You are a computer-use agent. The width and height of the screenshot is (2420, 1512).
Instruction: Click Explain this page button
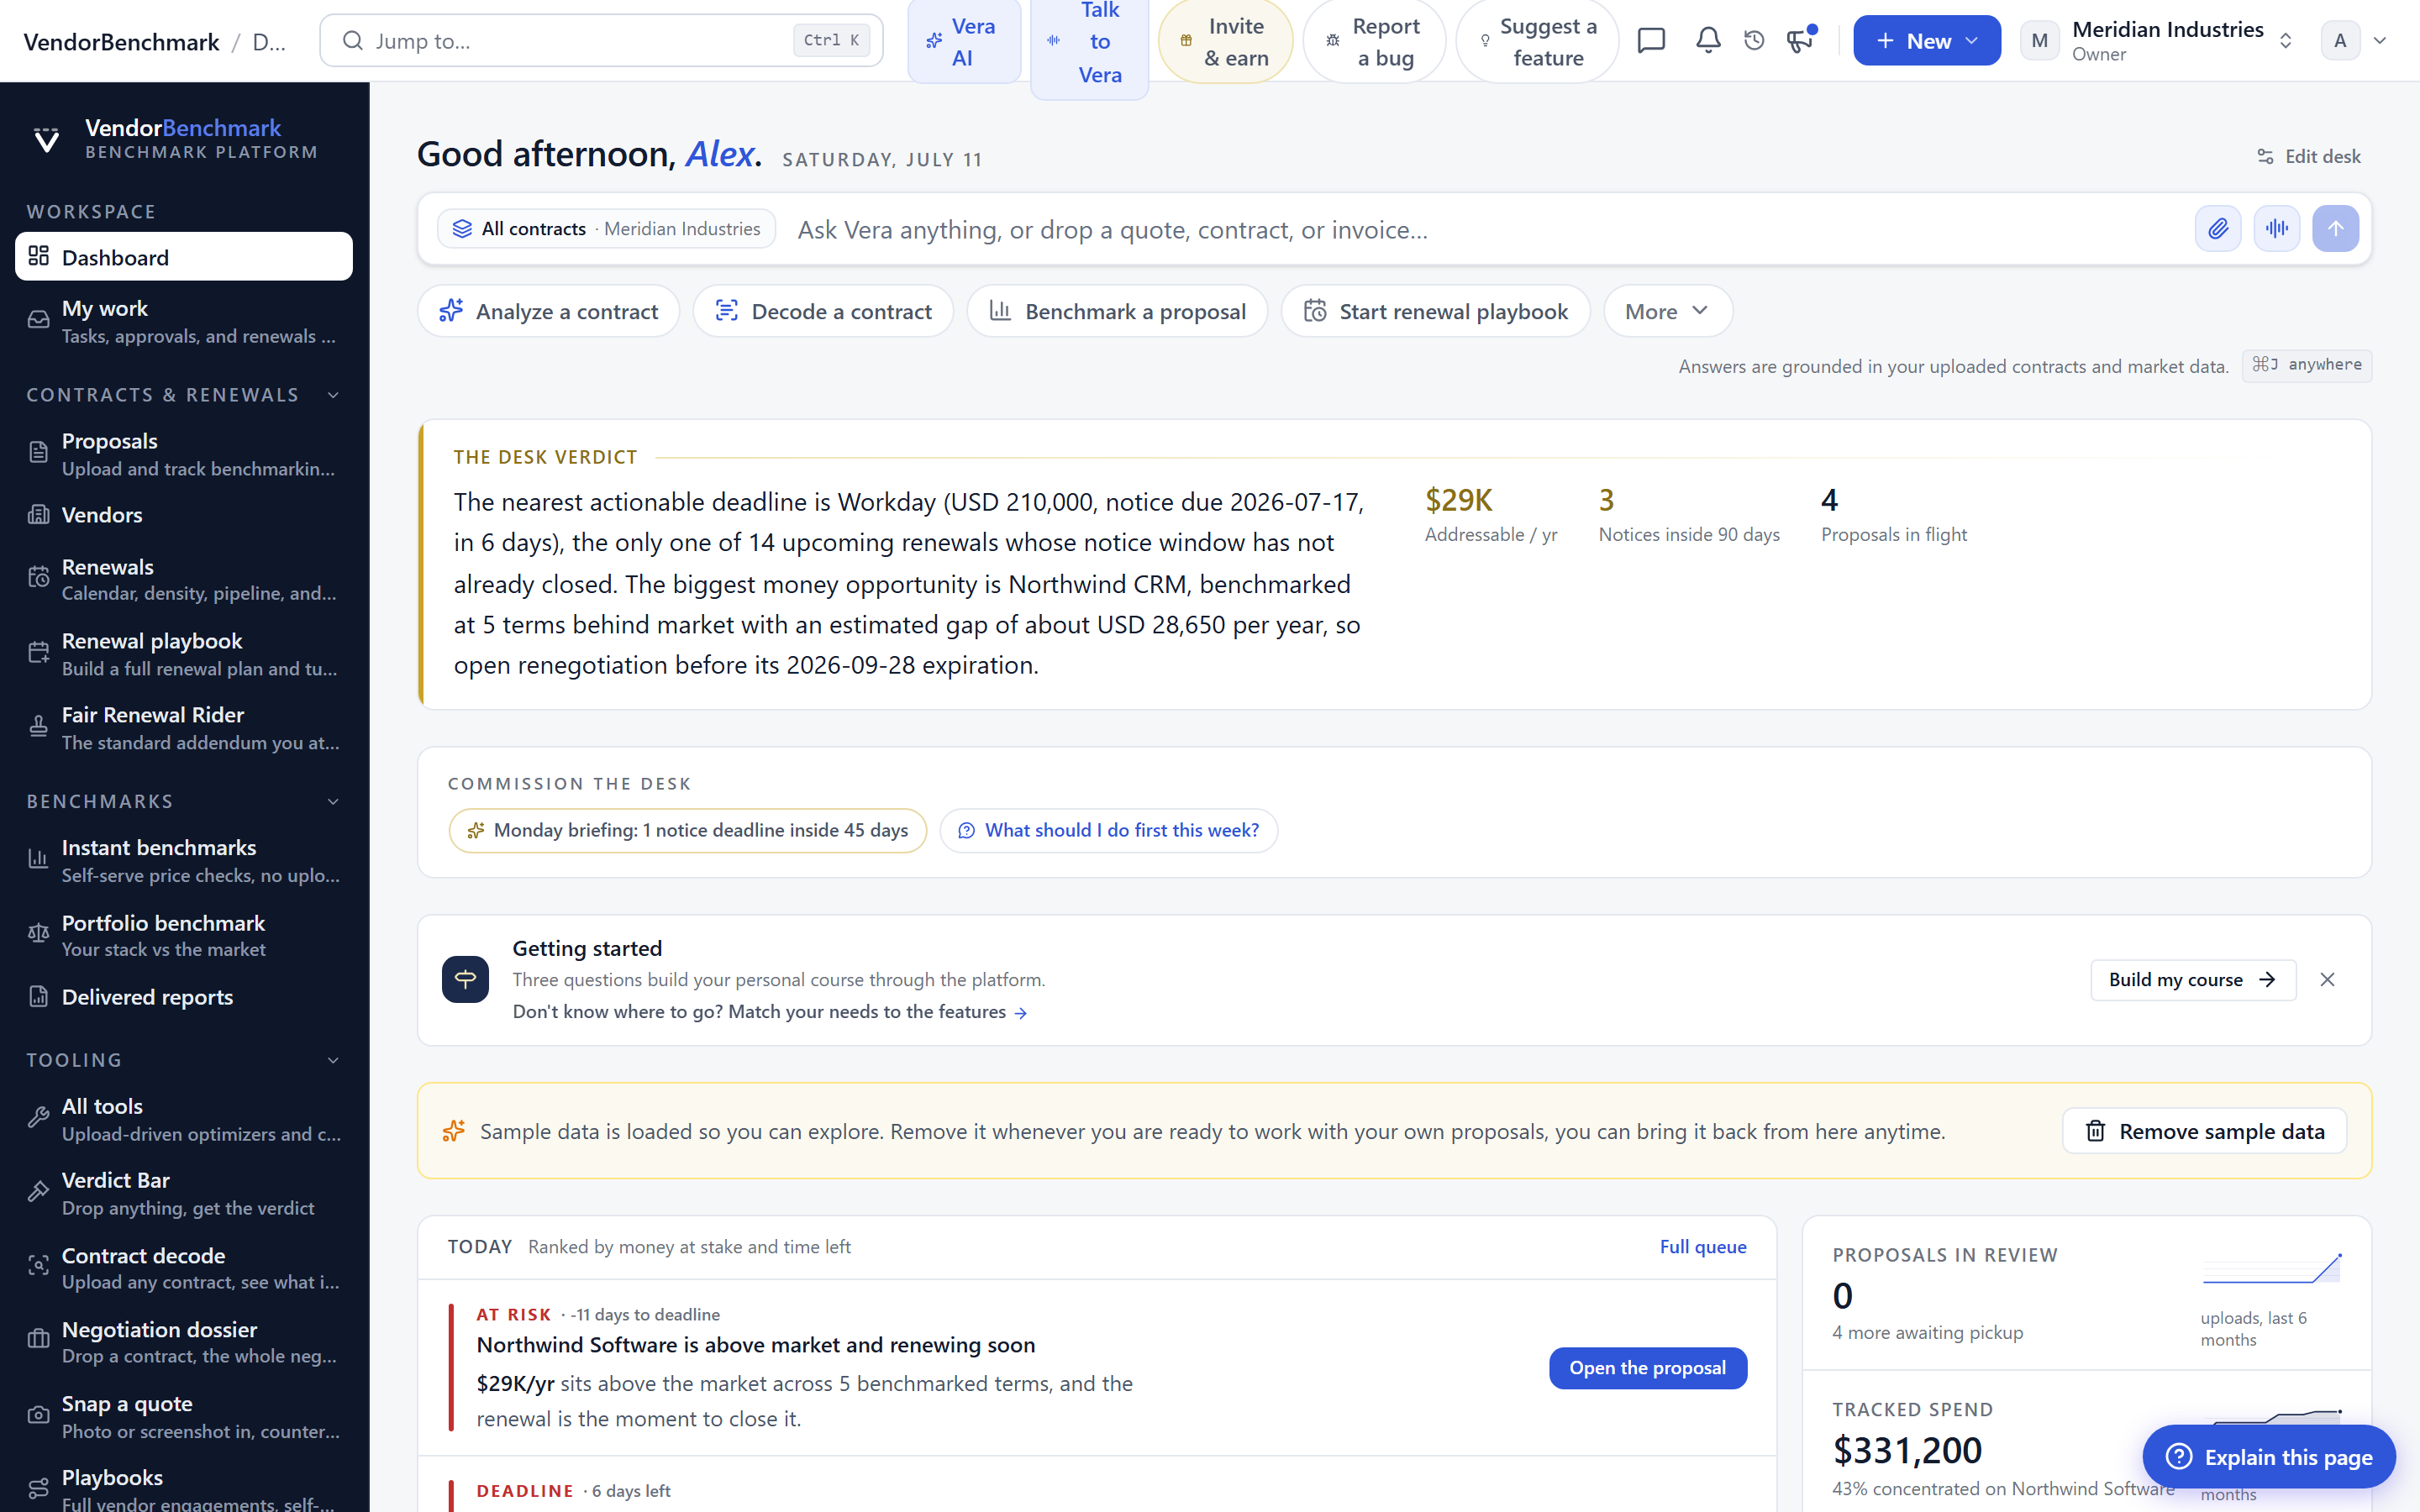(2268, 1457)
